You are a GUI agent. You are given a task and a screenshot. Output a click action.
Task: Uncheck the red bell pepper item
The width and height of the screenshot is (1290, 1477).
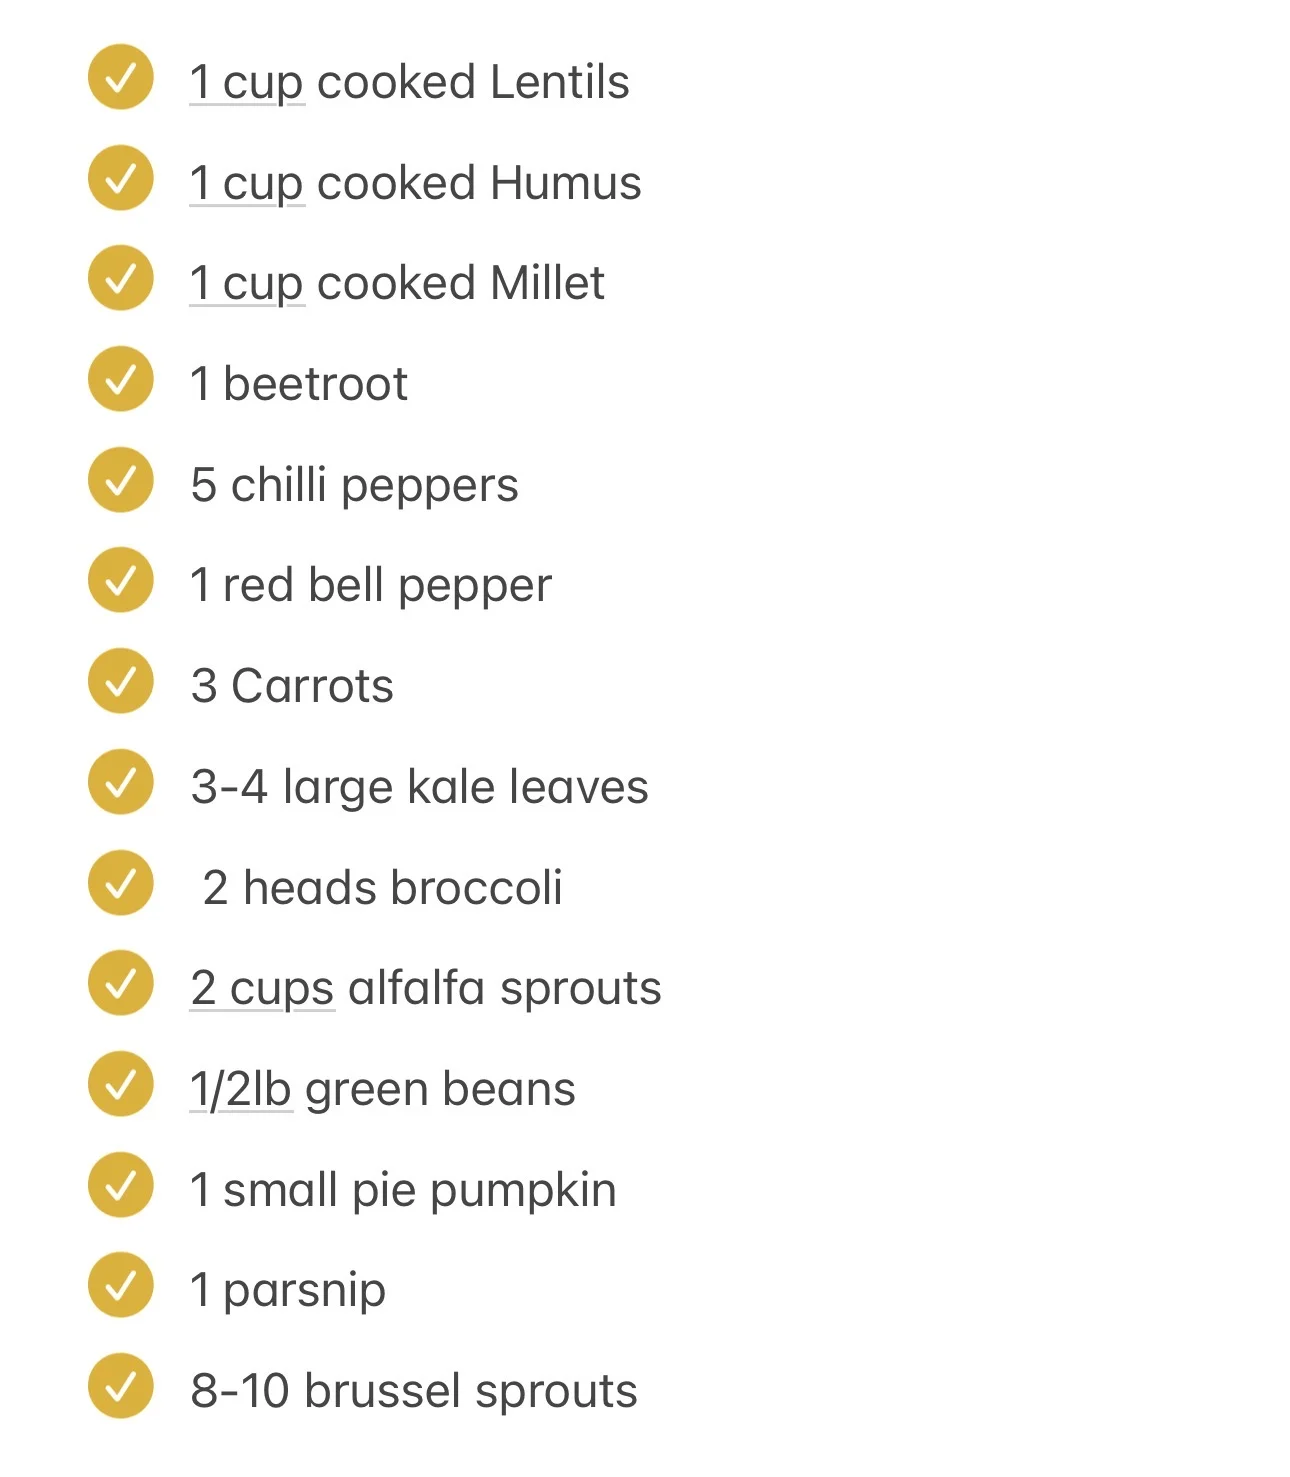pos(121,580)
